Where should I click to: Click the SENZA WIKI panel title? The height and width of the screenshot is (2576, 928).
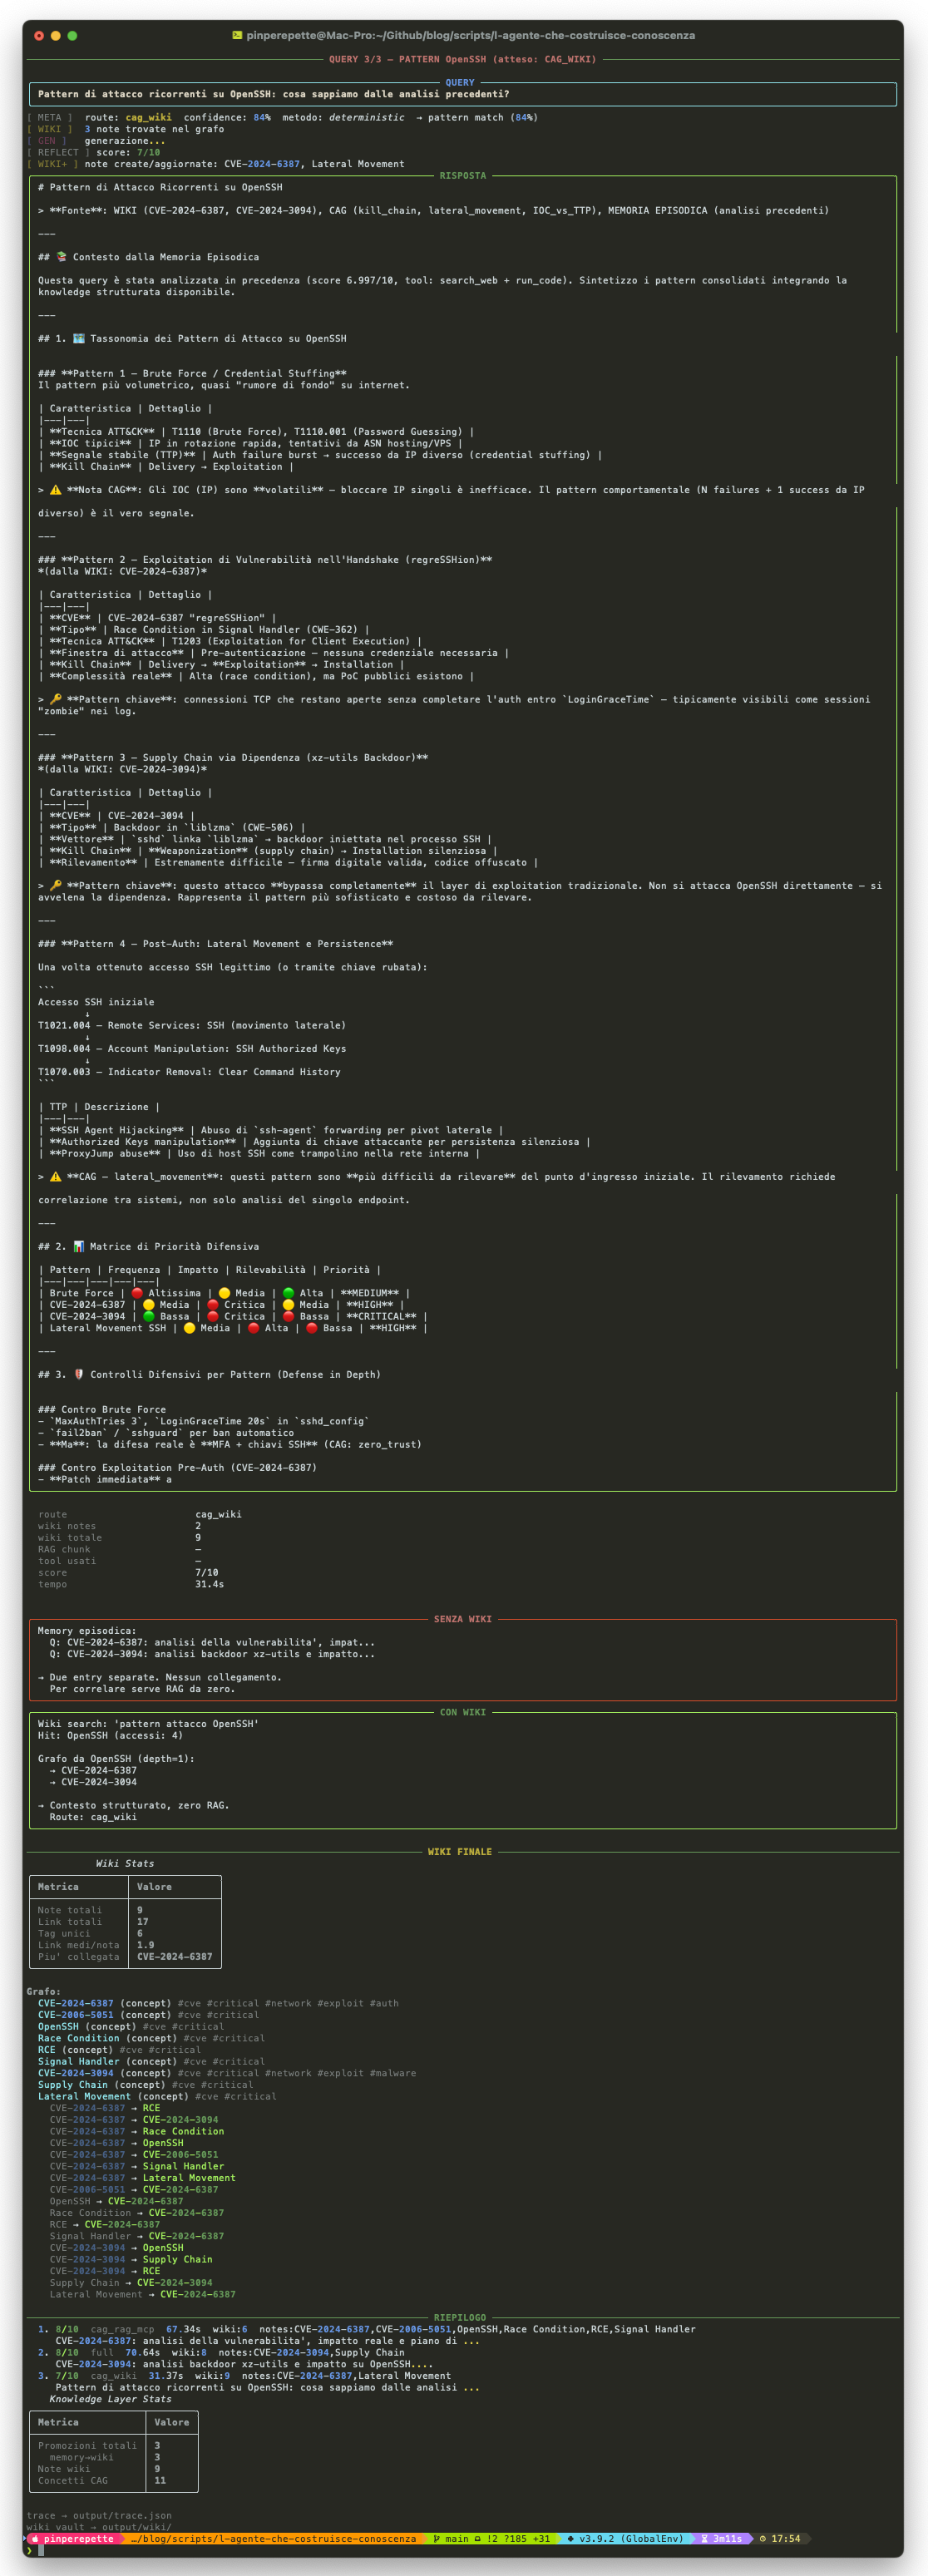(x=462, y=1619)
